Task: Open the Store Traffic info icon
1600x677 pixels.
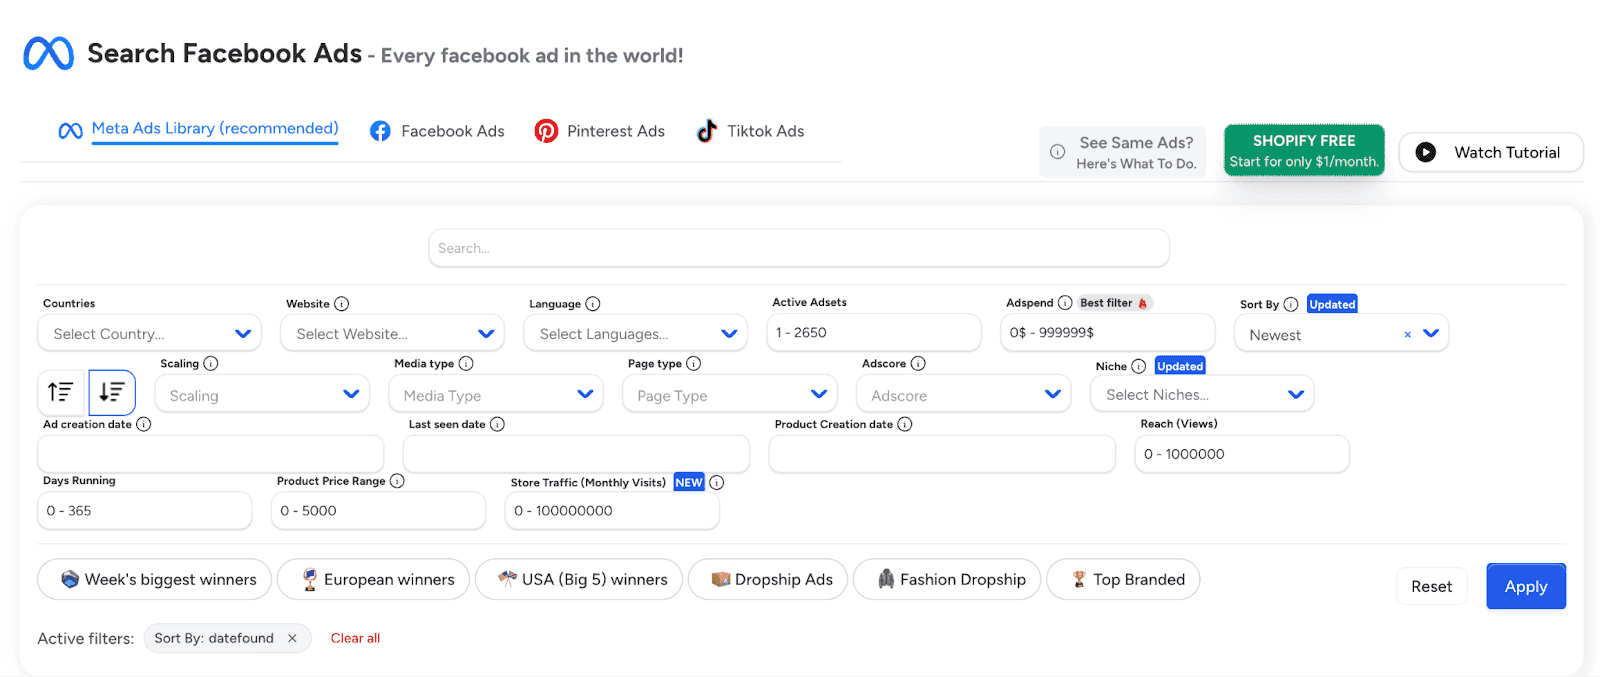Action: pyautogui.click(x=717, y=482)
